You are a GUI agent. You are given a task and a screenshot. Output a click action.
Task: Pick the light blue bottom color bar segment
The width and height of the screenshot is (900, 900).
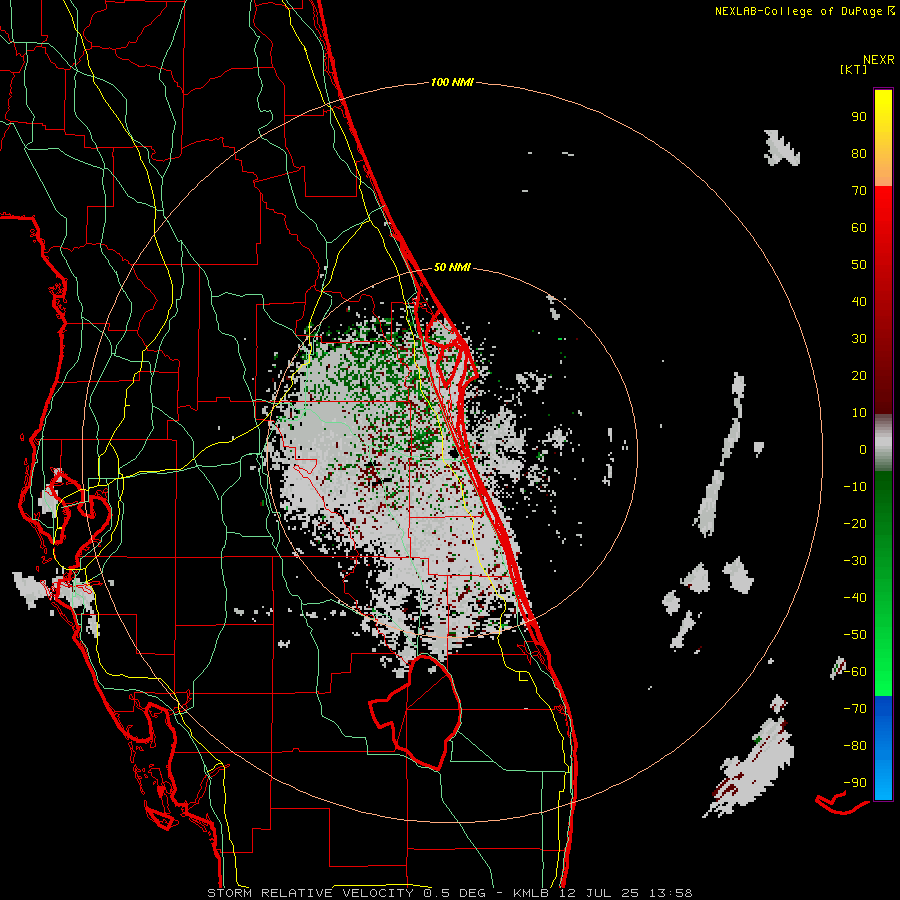click(883, 778)
